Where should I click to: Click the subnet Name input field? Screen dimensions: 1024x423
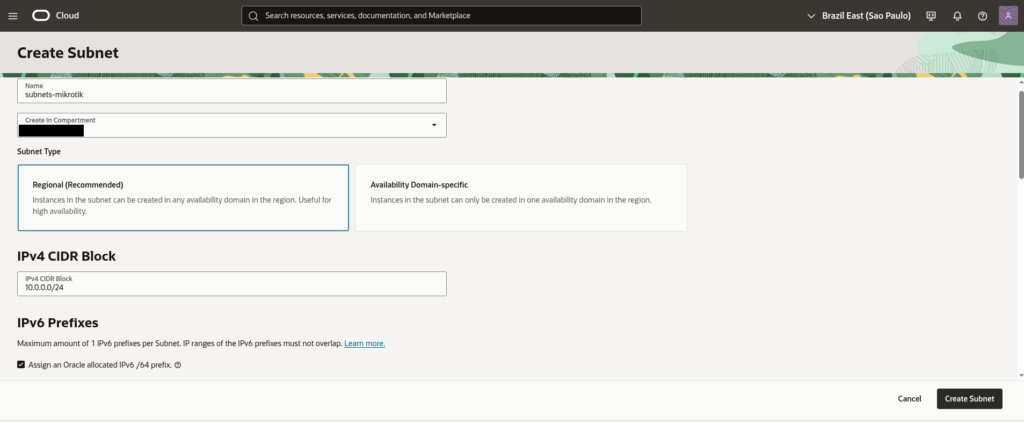coord(232,91)
